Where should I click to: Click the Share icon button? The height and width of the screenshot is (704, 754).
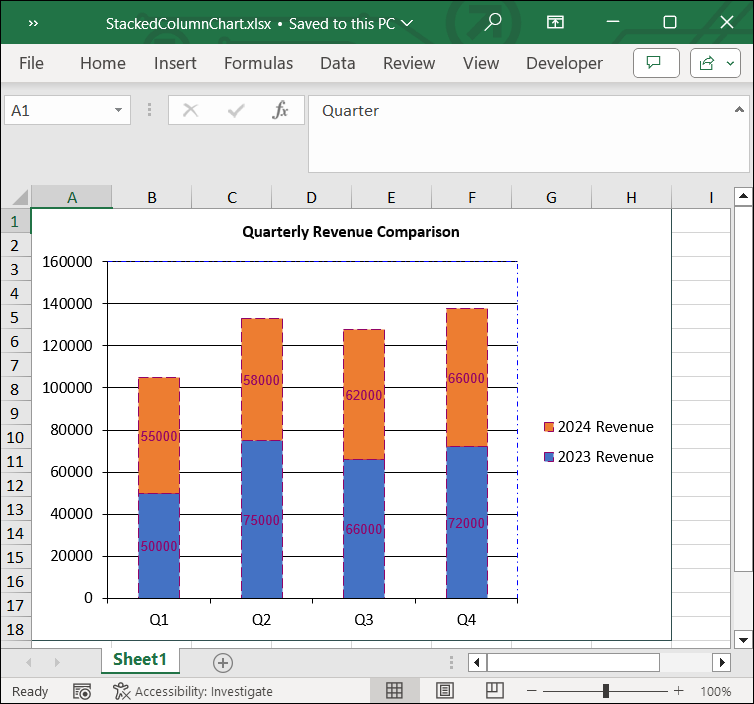coord(707,63)
